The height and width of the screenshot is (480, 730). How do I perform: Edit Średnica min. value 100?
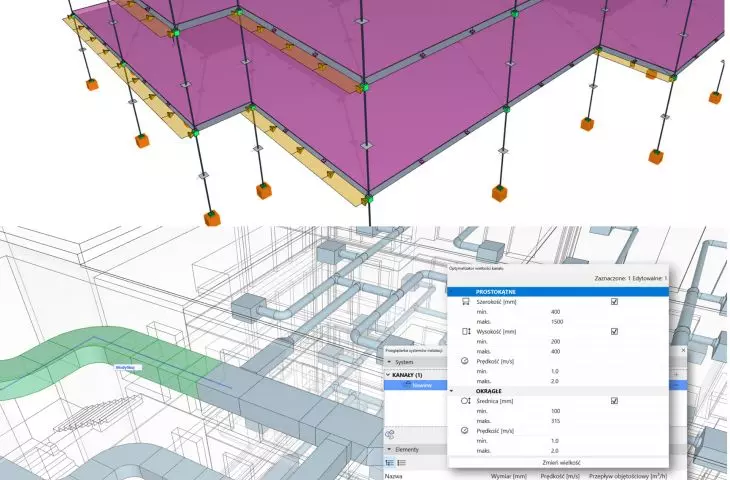coord(555,411)
